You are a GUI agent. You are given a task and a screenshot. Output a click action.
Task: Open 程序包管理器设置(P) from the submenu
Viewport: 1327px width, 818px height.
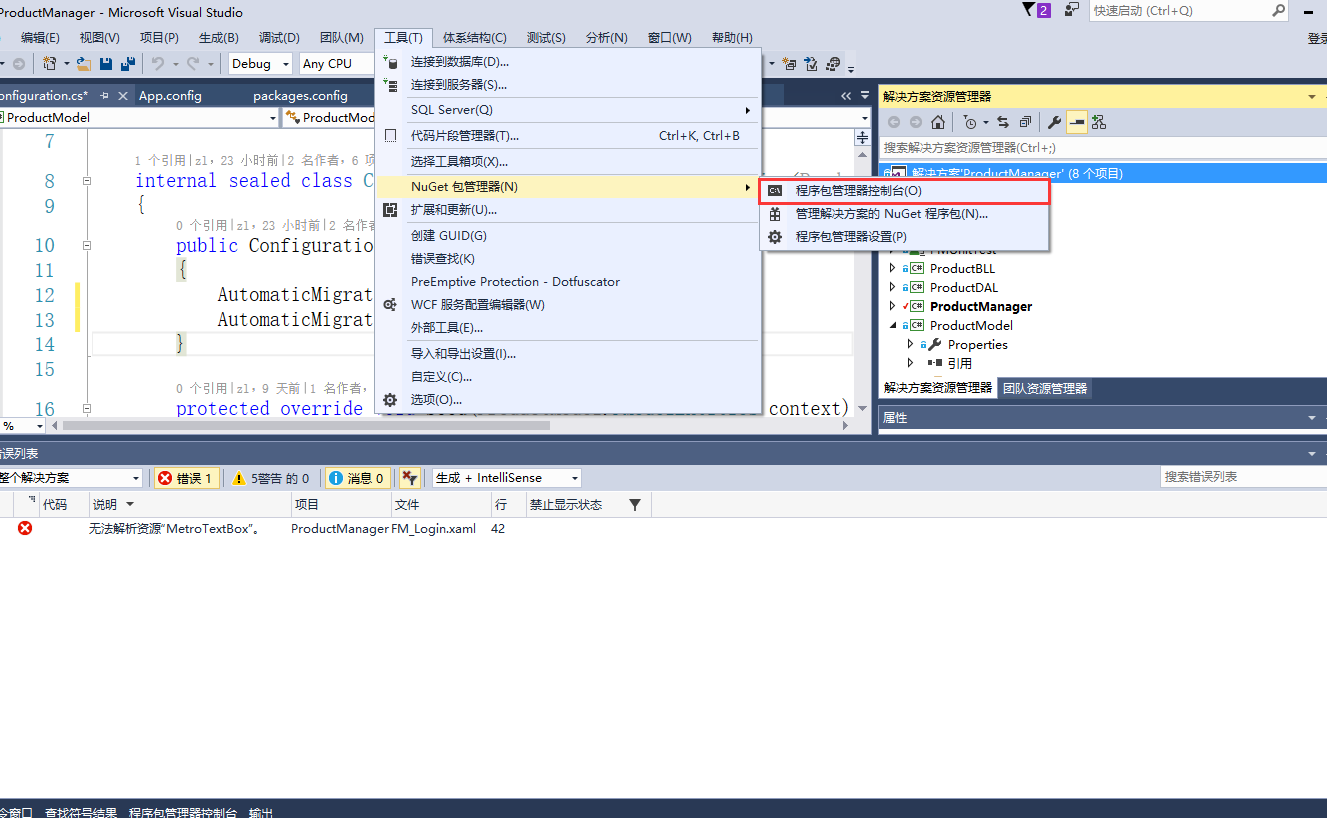pyautogui.click(x=905, y=237)
